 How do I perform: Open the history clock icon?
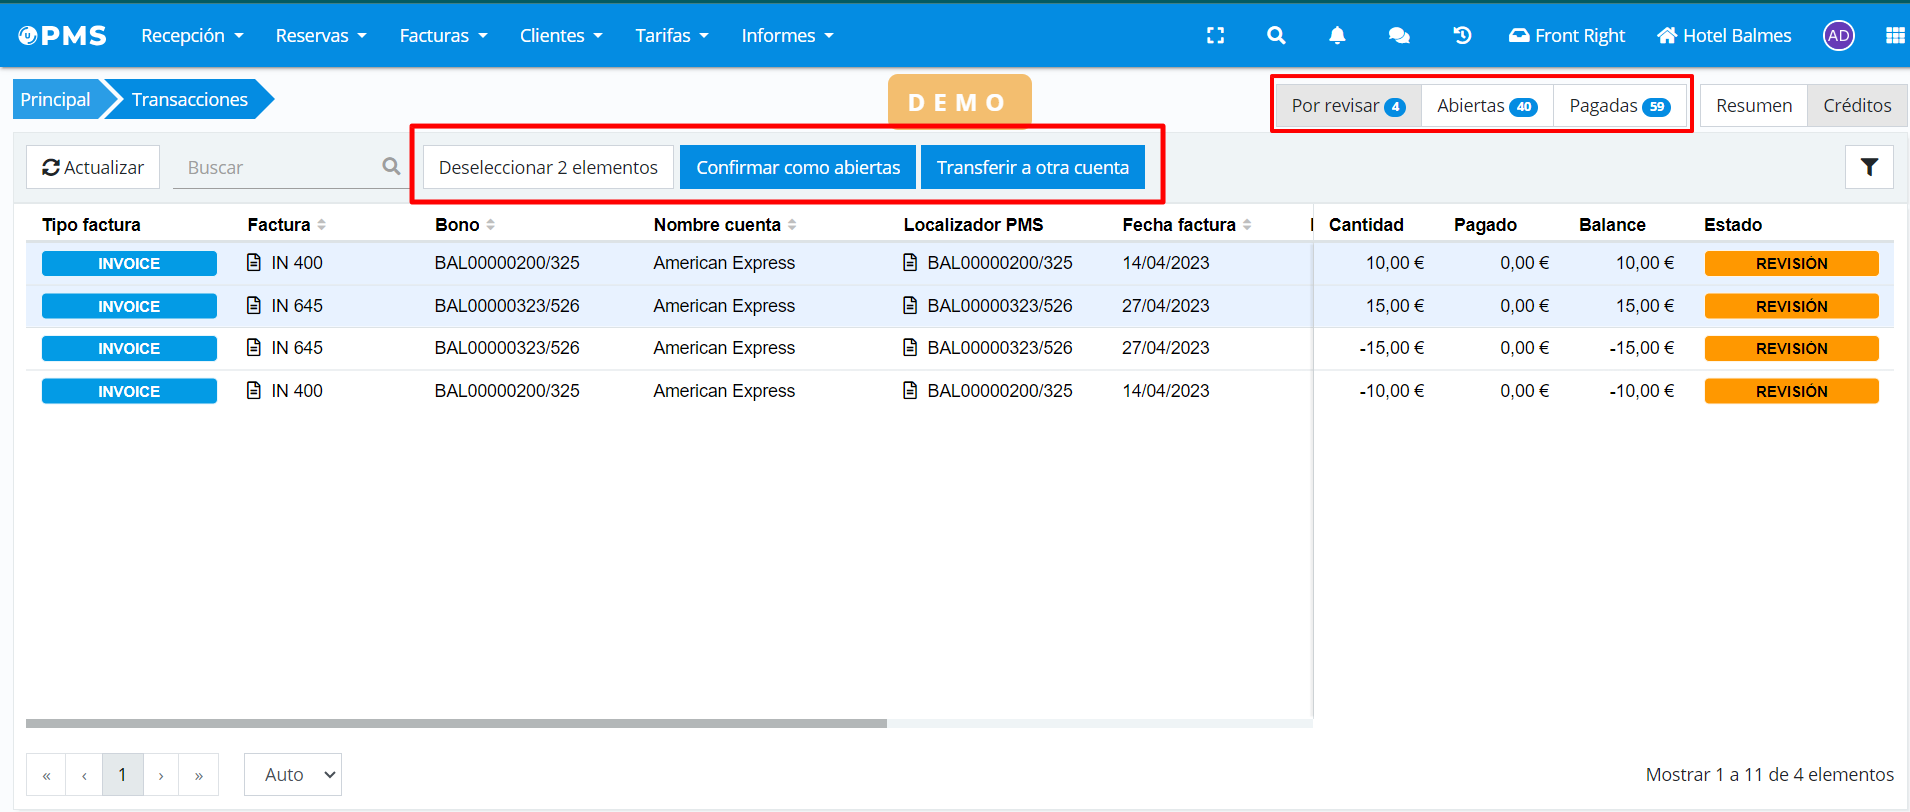(x=1462, y=36)
